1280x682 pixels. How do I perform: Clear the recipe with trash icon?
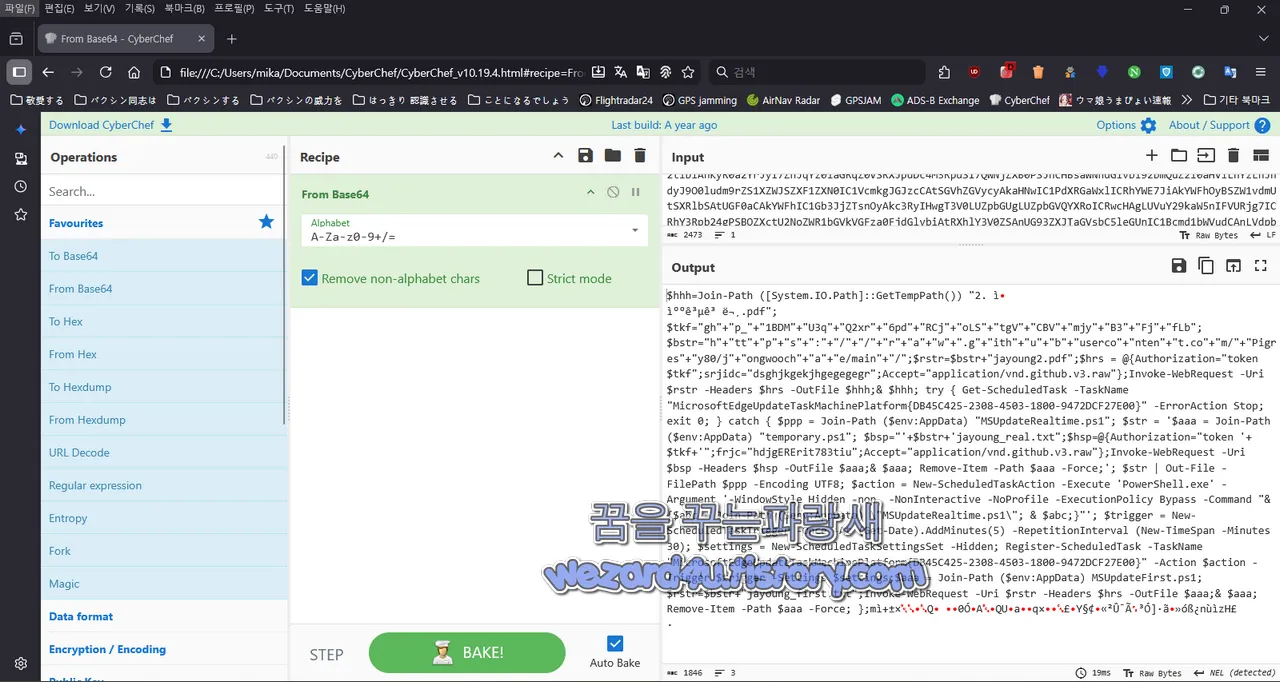[640, 156]
